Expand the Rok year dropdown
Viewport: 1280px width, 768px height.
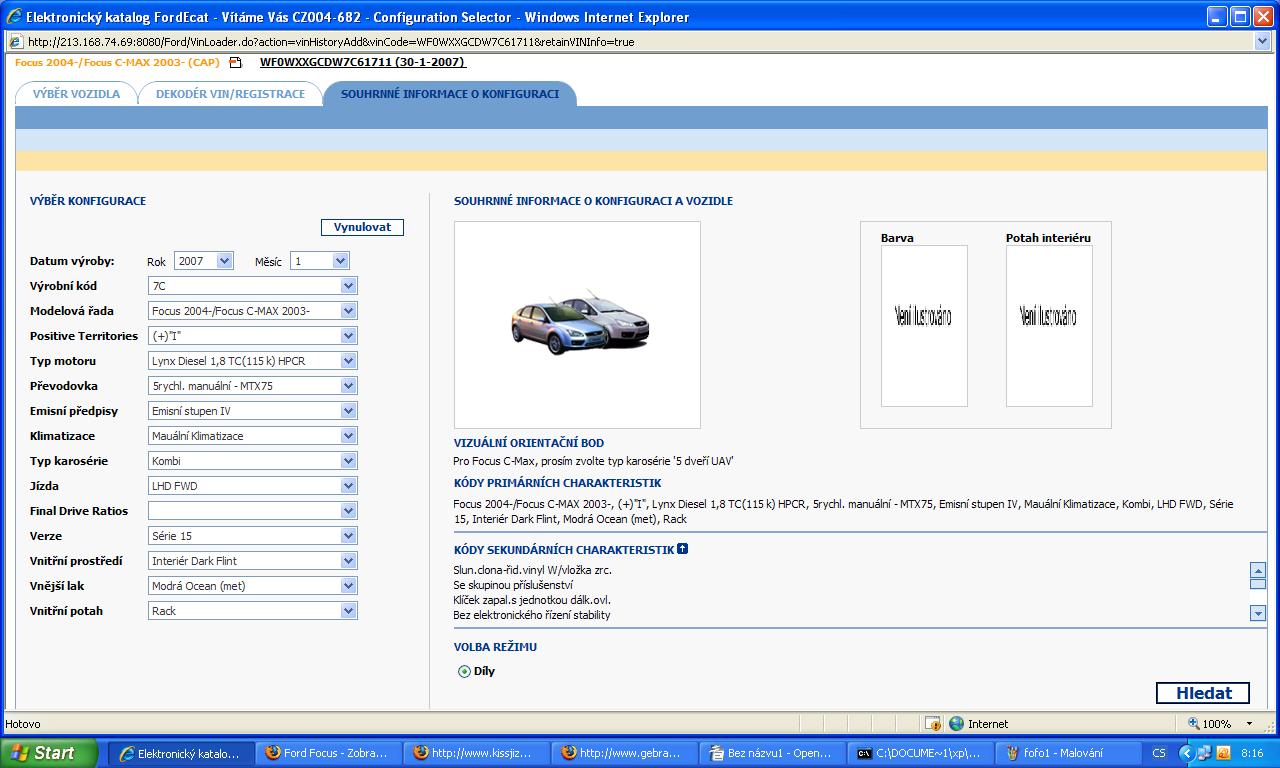coord(224,261)
